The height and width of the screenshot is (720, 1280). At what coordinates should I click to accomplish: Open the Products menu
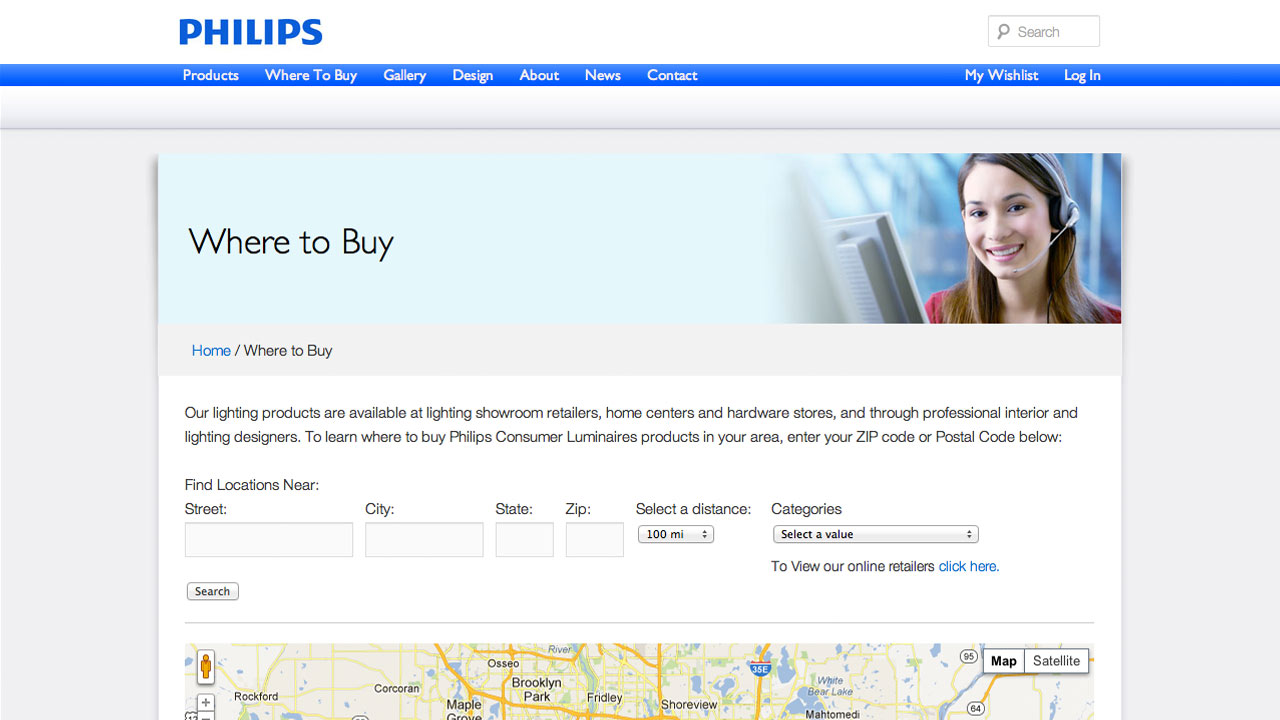(211, 75)
